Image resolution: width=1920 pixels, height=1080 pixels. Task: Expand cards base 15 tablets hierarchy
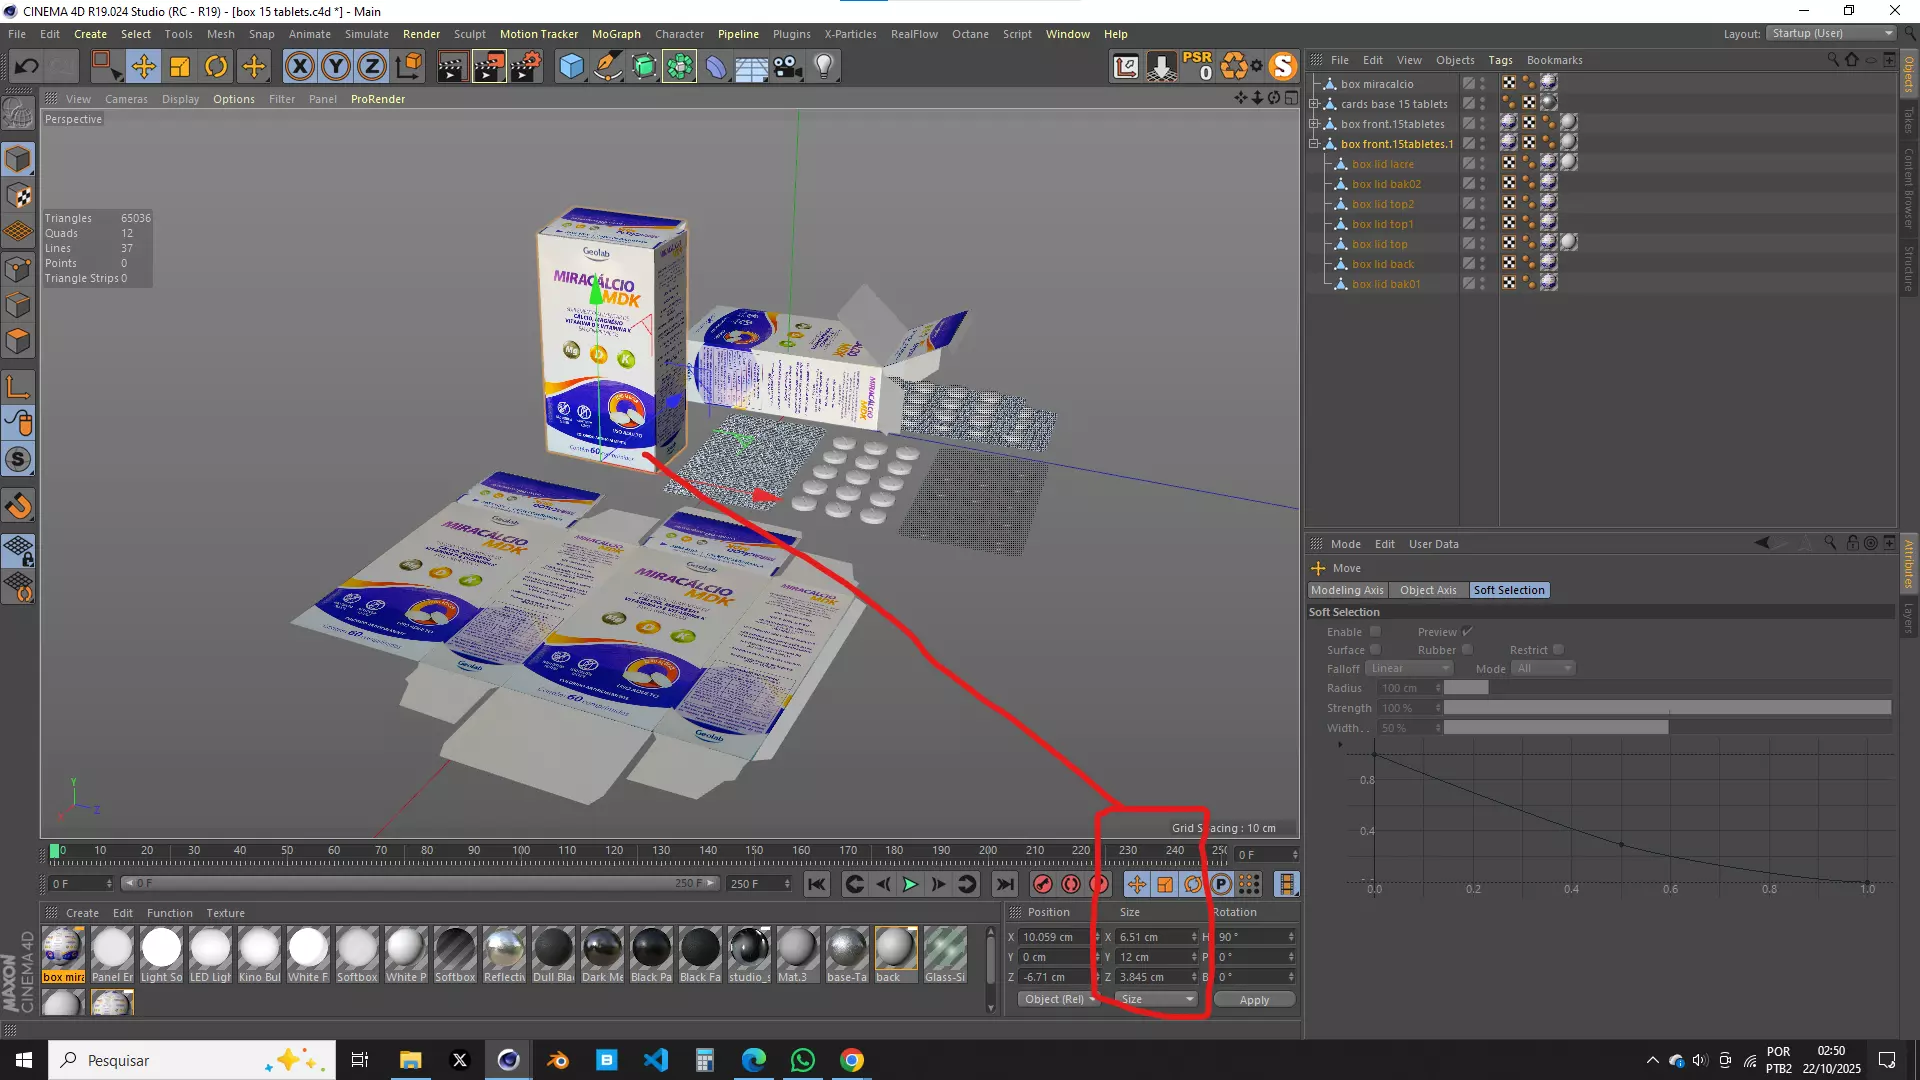[x=1314, y=104]
